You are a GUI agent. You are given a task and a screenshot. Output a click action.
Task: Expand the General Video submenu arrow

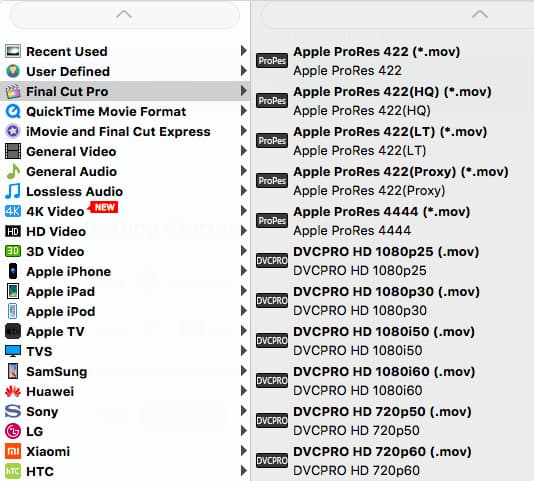pos(244,151)
